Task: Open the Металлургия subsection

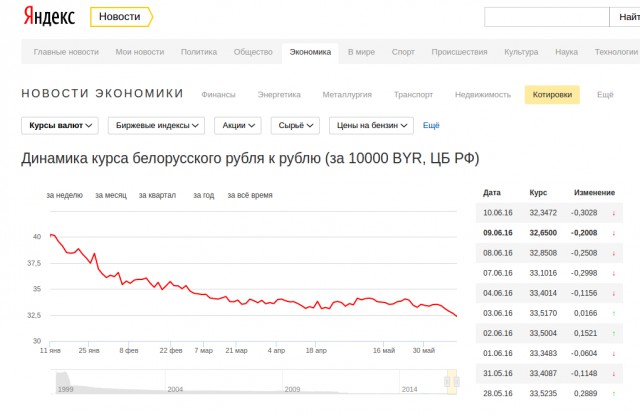Action: [347, 95]
